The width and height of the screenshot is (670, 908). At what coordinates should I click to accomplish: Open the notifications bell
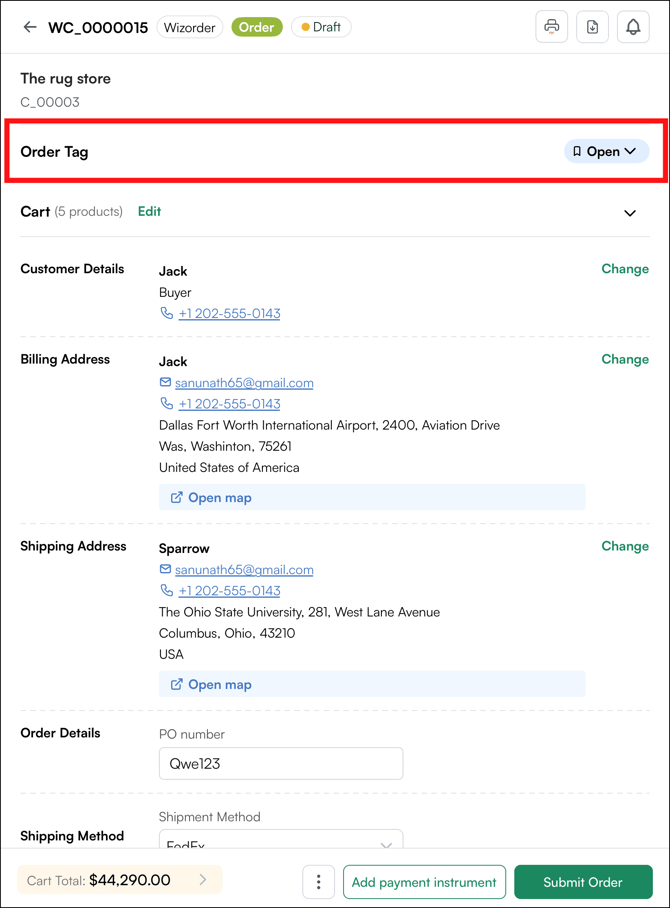click(633, 27)
